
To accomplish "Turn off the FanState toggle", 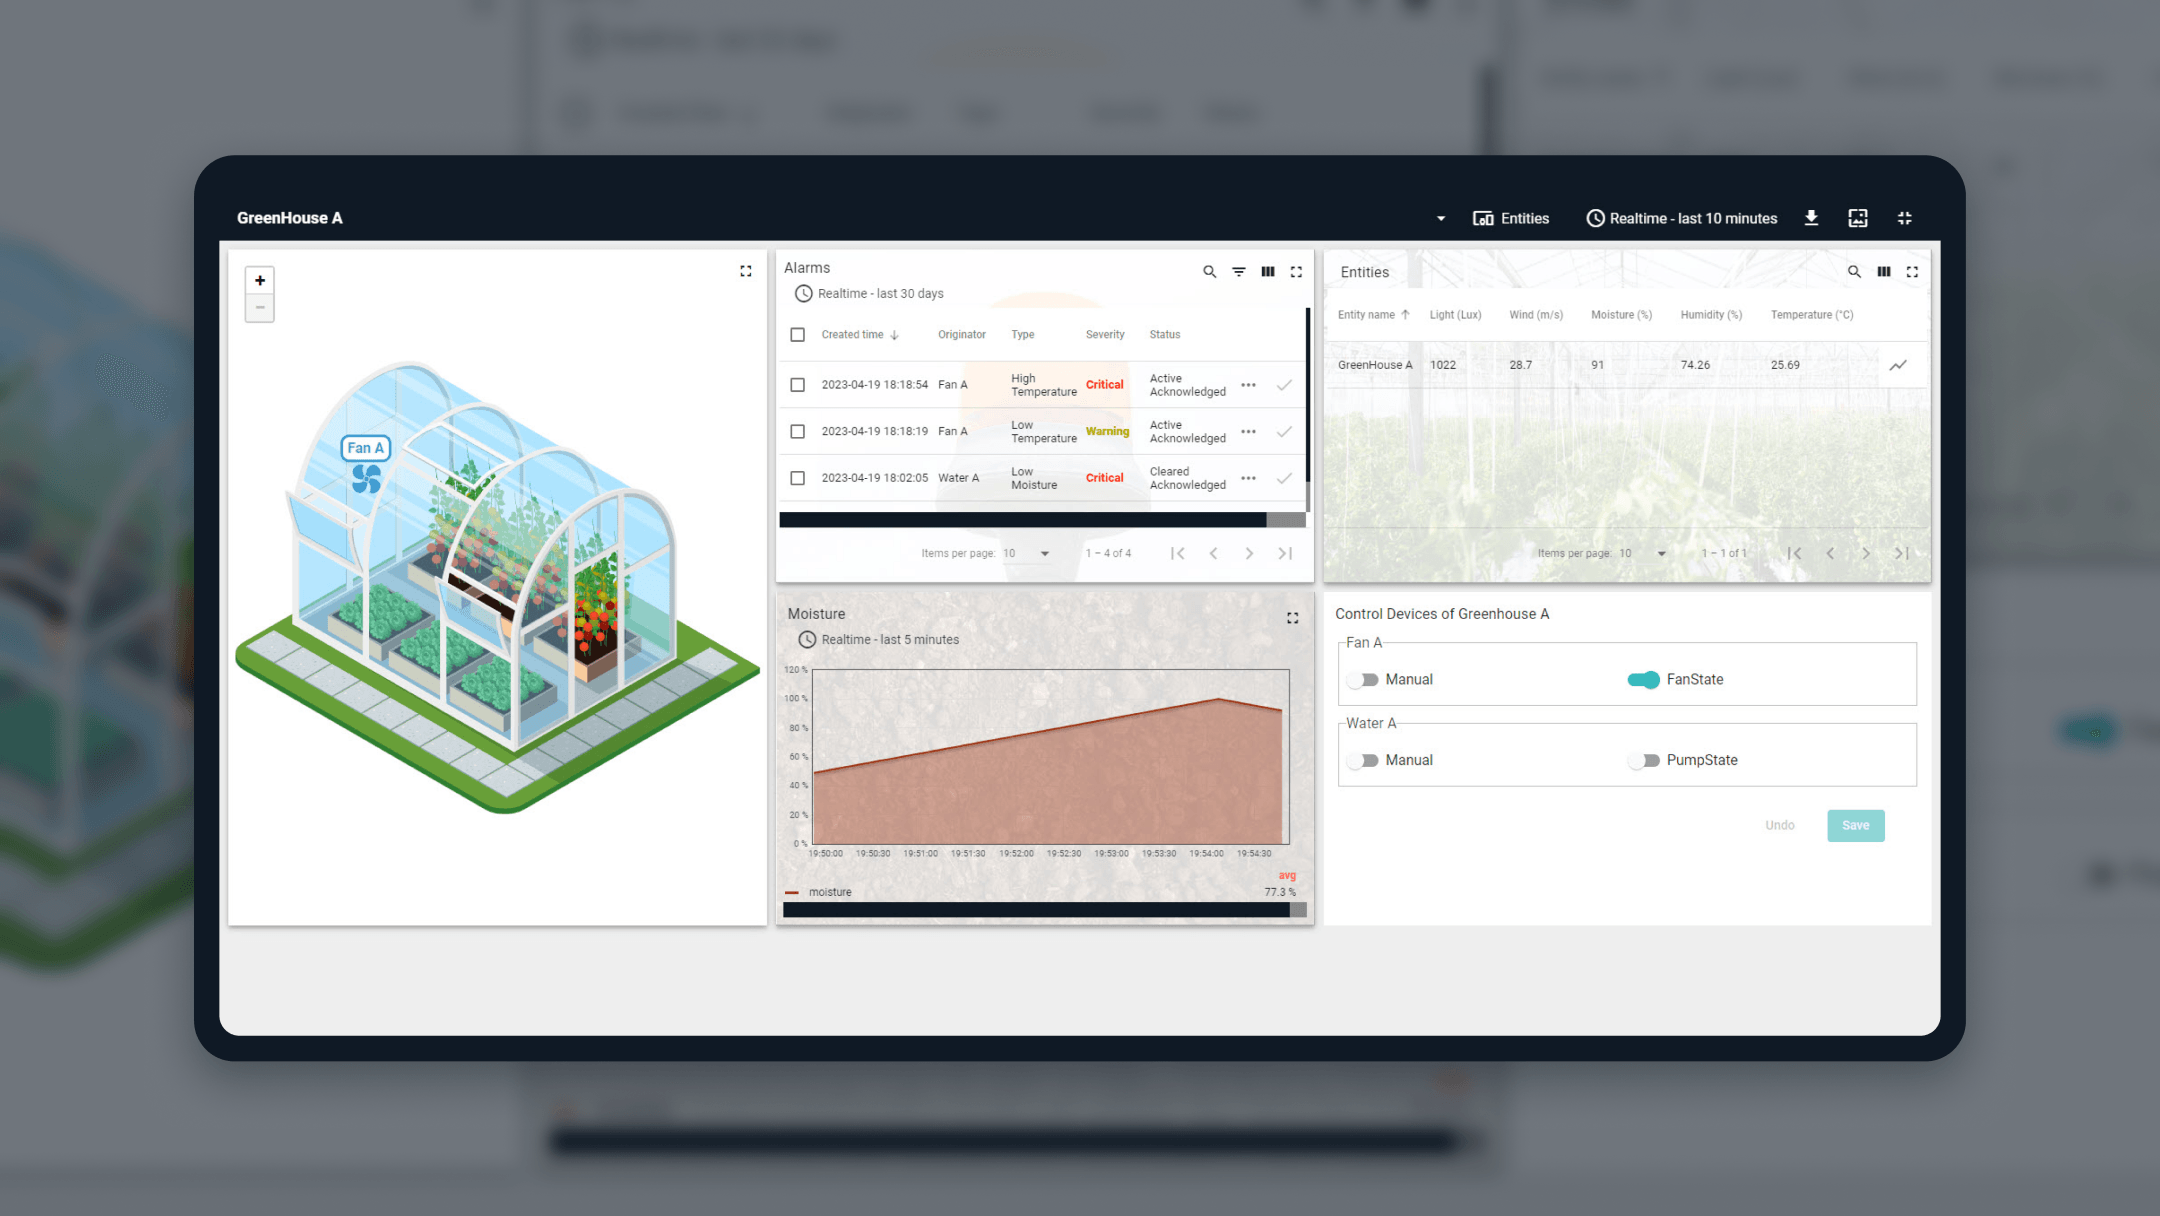I will pyautogui.click(x=1643, y=680).
